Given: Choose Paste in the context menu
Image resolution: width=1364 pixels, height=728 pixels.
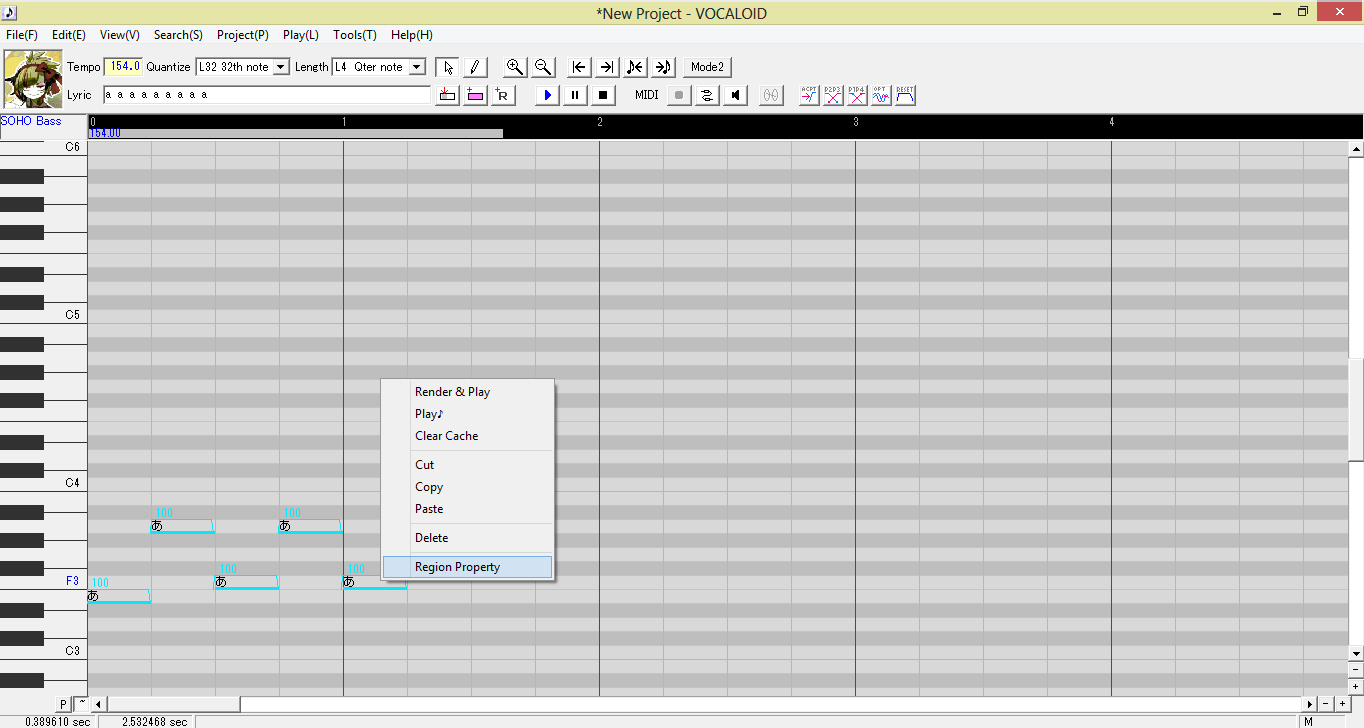Looking at the screenshot, I should coord(467,509).
